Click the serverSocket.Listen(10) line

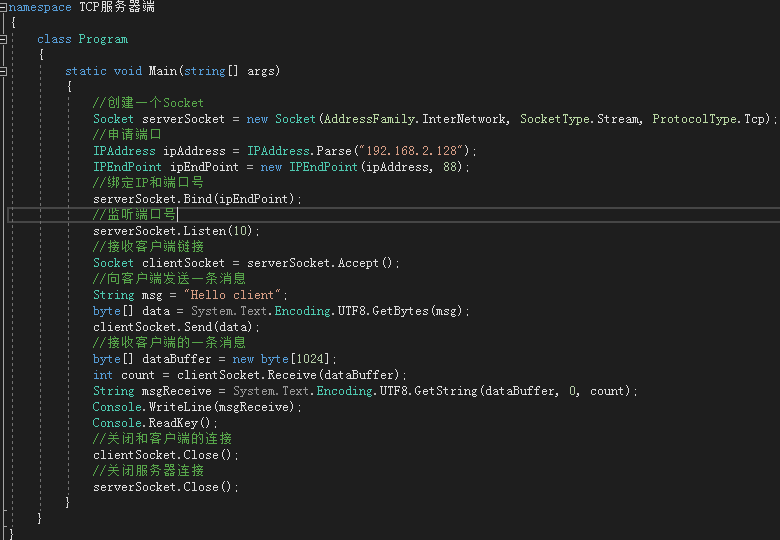coord(176,231)
